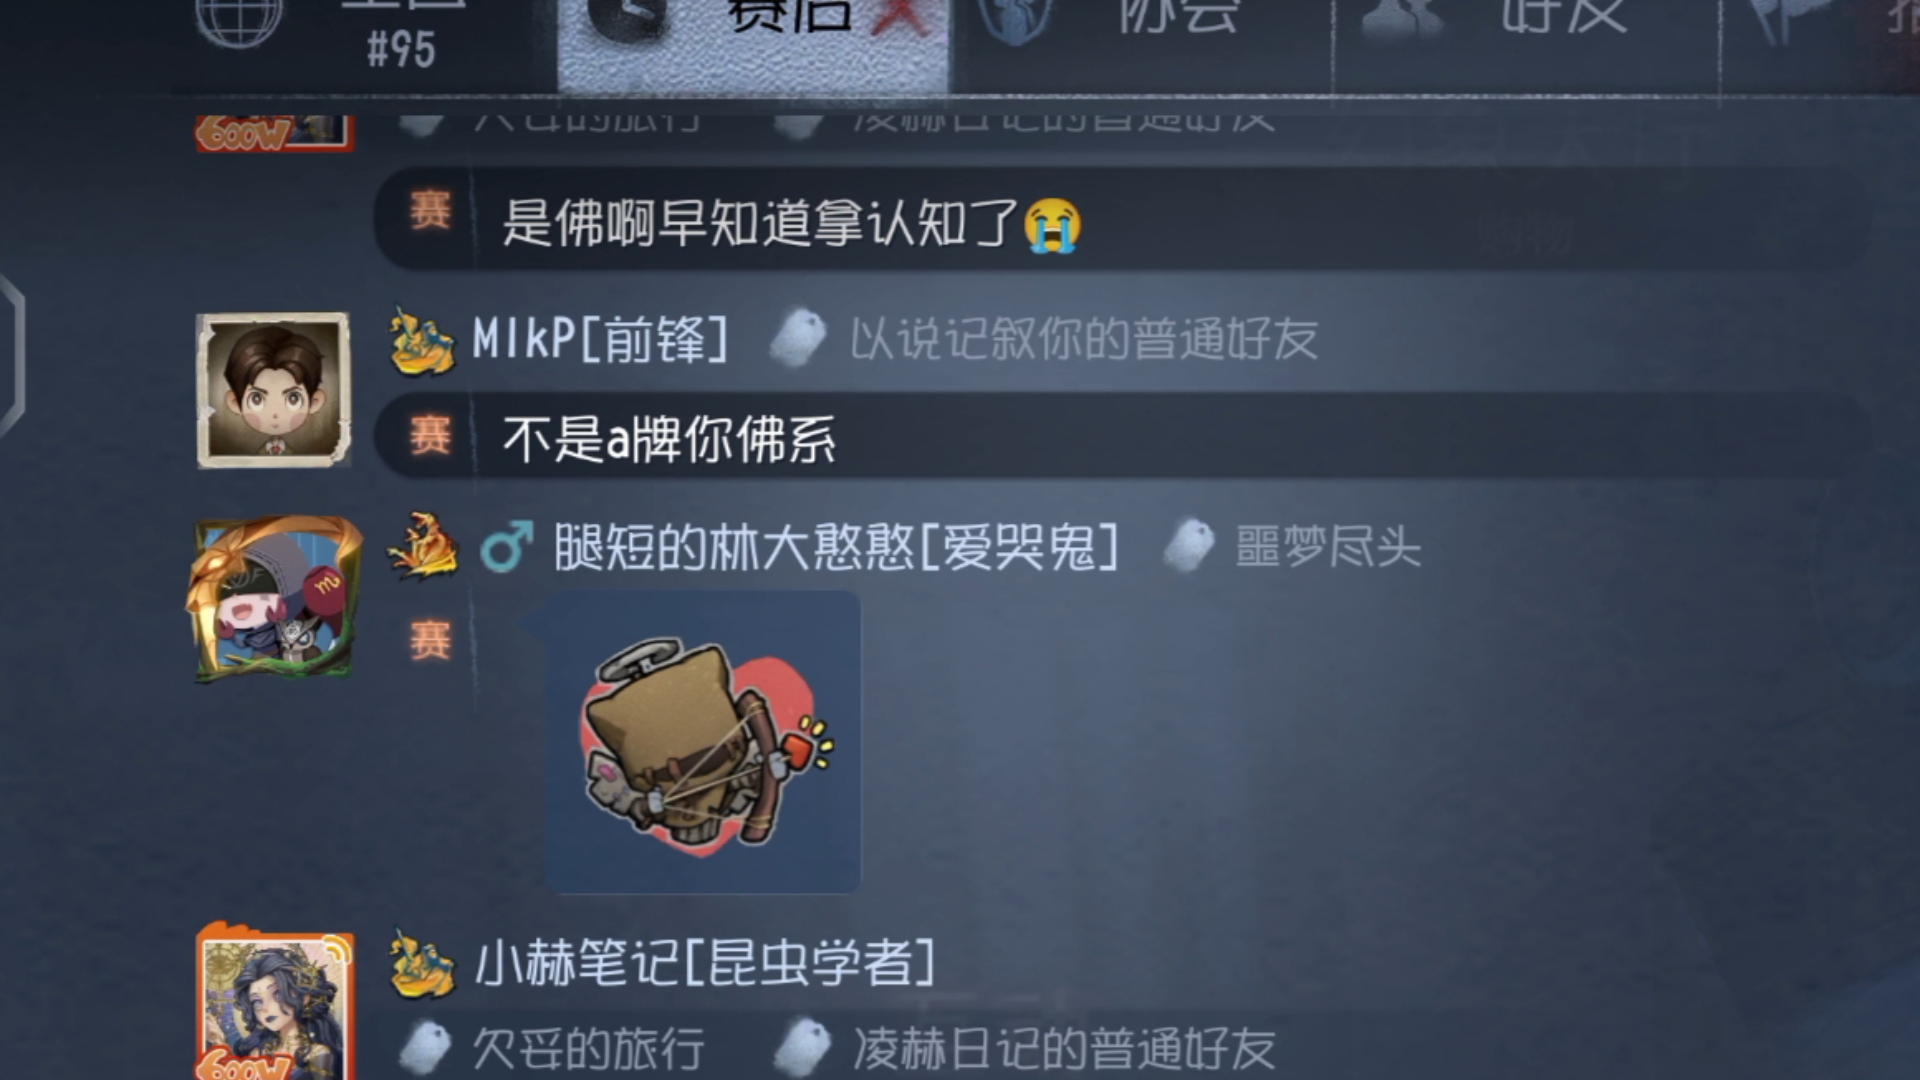Switch to the 赛后 post-match chat tab

pyautogui.click(x=753, y=45)
